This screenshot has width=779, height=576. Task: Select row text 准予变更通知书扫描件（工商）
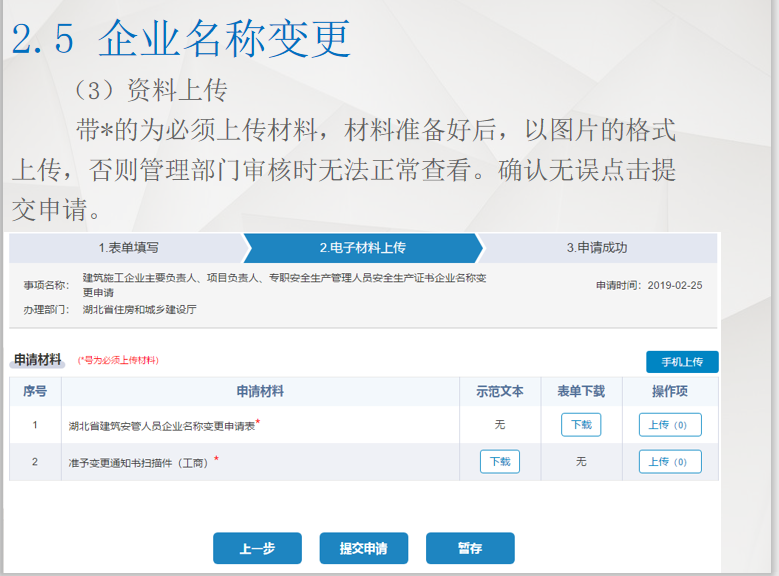[x=139, y=463]
